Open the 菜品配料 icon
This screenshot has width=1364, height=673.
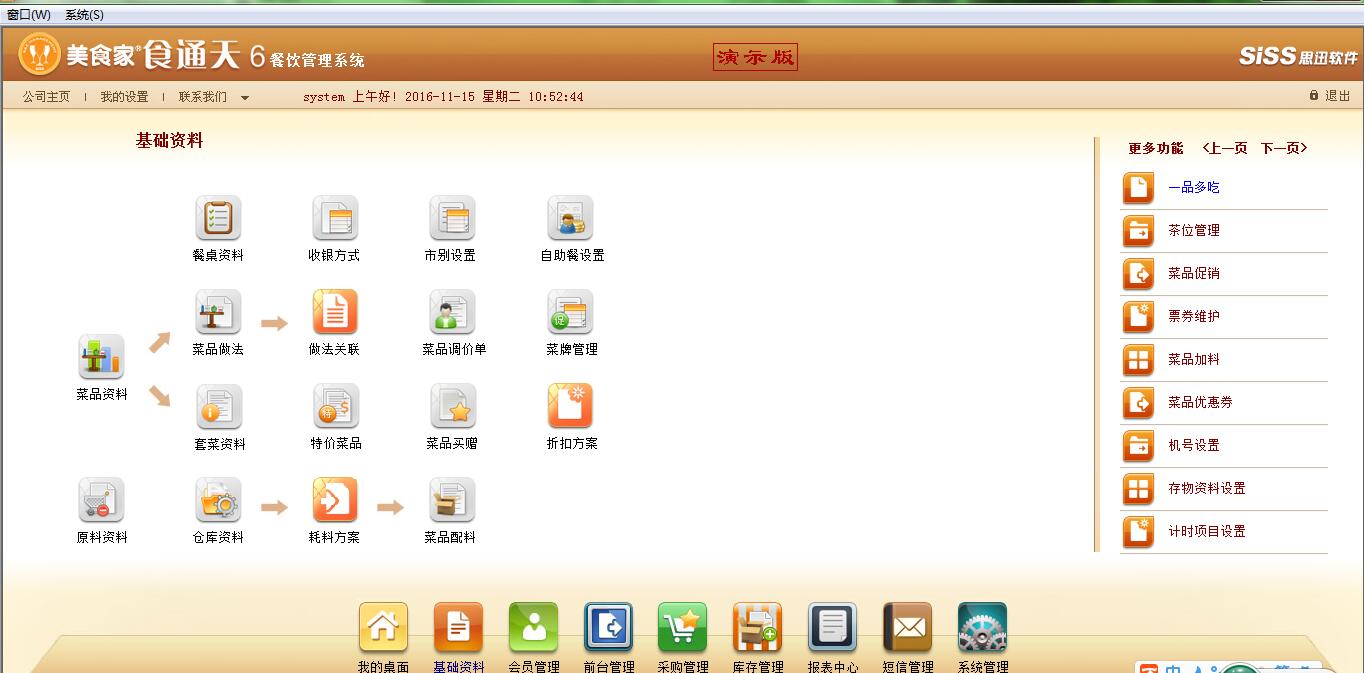(452, 500)
